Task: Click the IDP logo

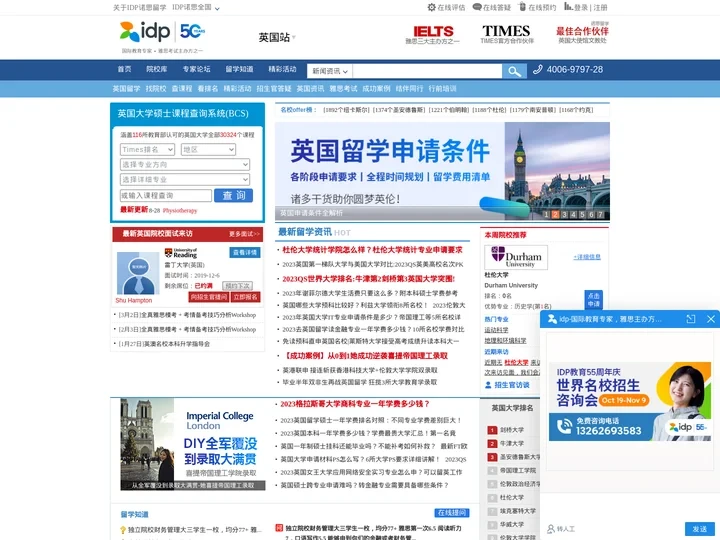Action: [x=145, y=31]
